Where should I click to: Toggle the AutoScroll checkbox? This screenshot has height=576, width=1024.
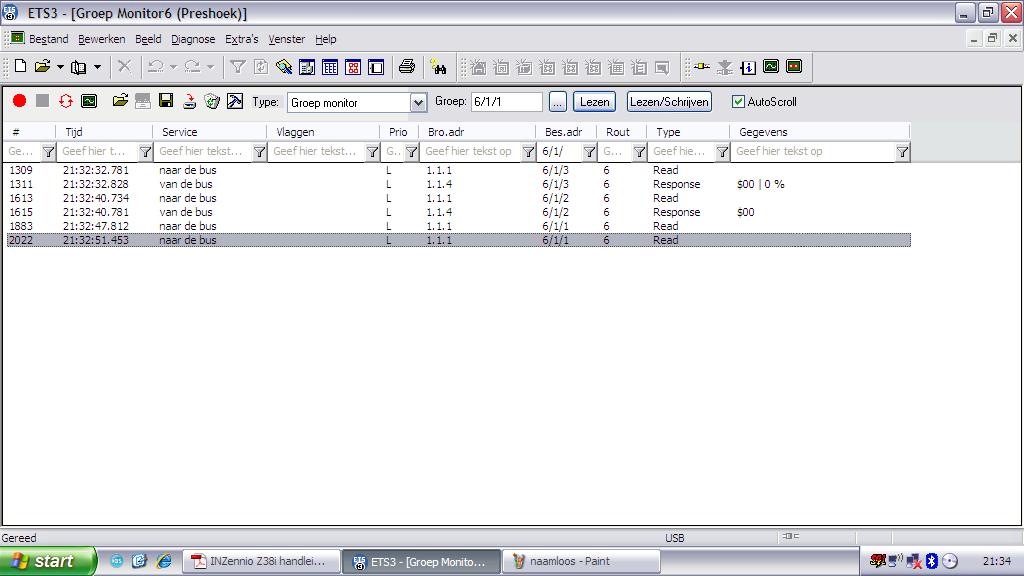(x=739, y=102)
